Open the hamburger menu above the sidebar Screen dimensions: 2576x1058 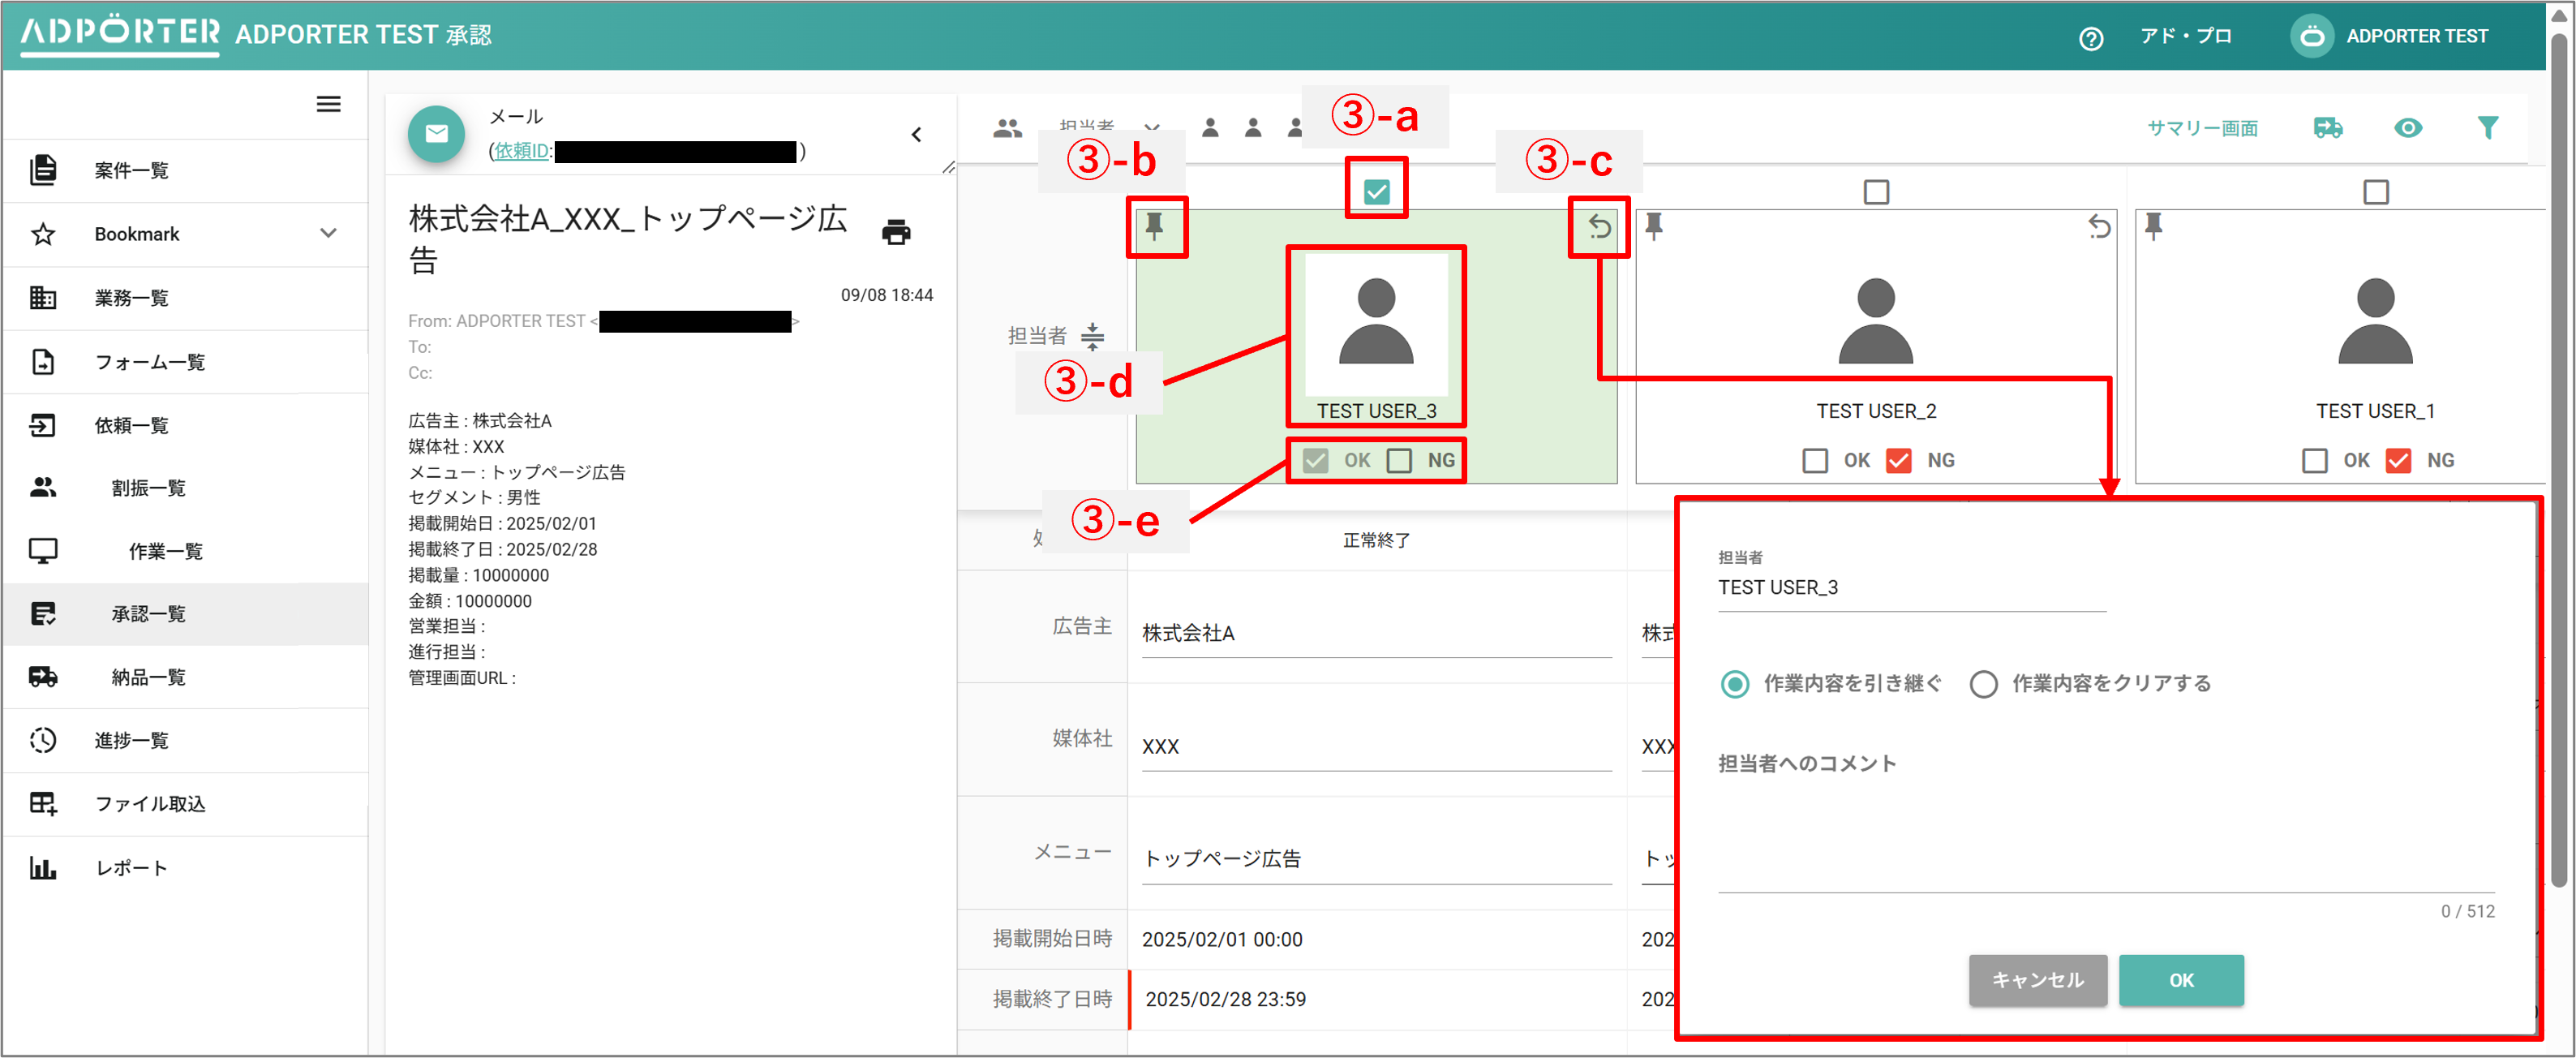(328, 104)
